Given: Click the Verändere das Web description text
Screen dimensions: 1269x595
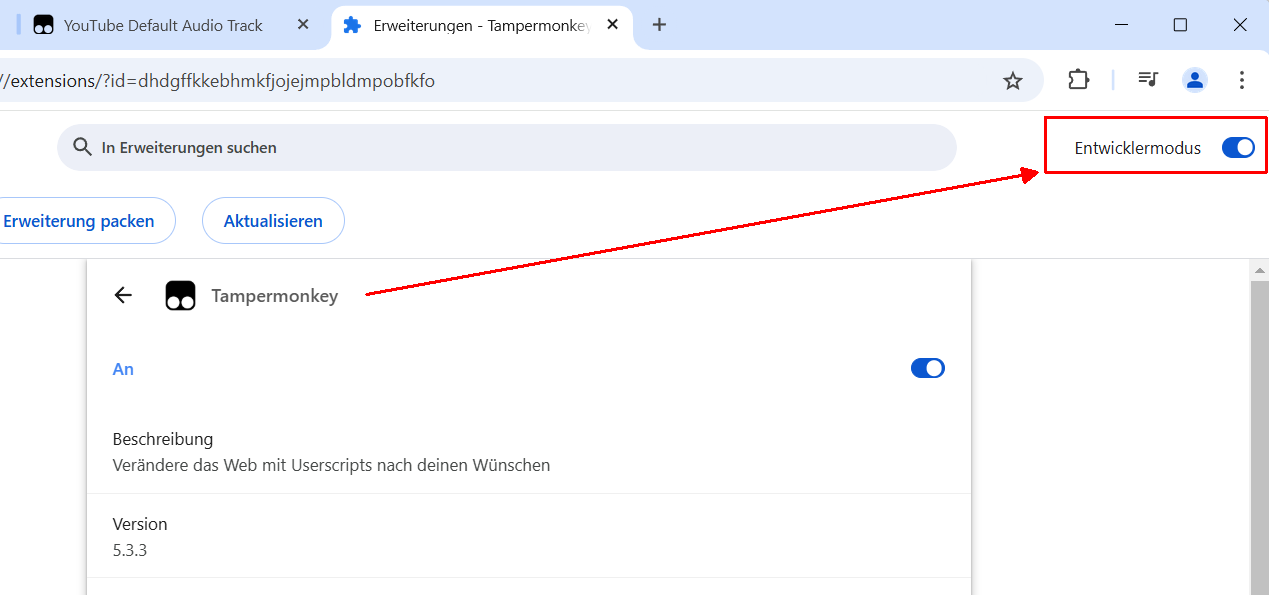Looking at the screenshot, I should pyautogui.click(x=331, y=465).
